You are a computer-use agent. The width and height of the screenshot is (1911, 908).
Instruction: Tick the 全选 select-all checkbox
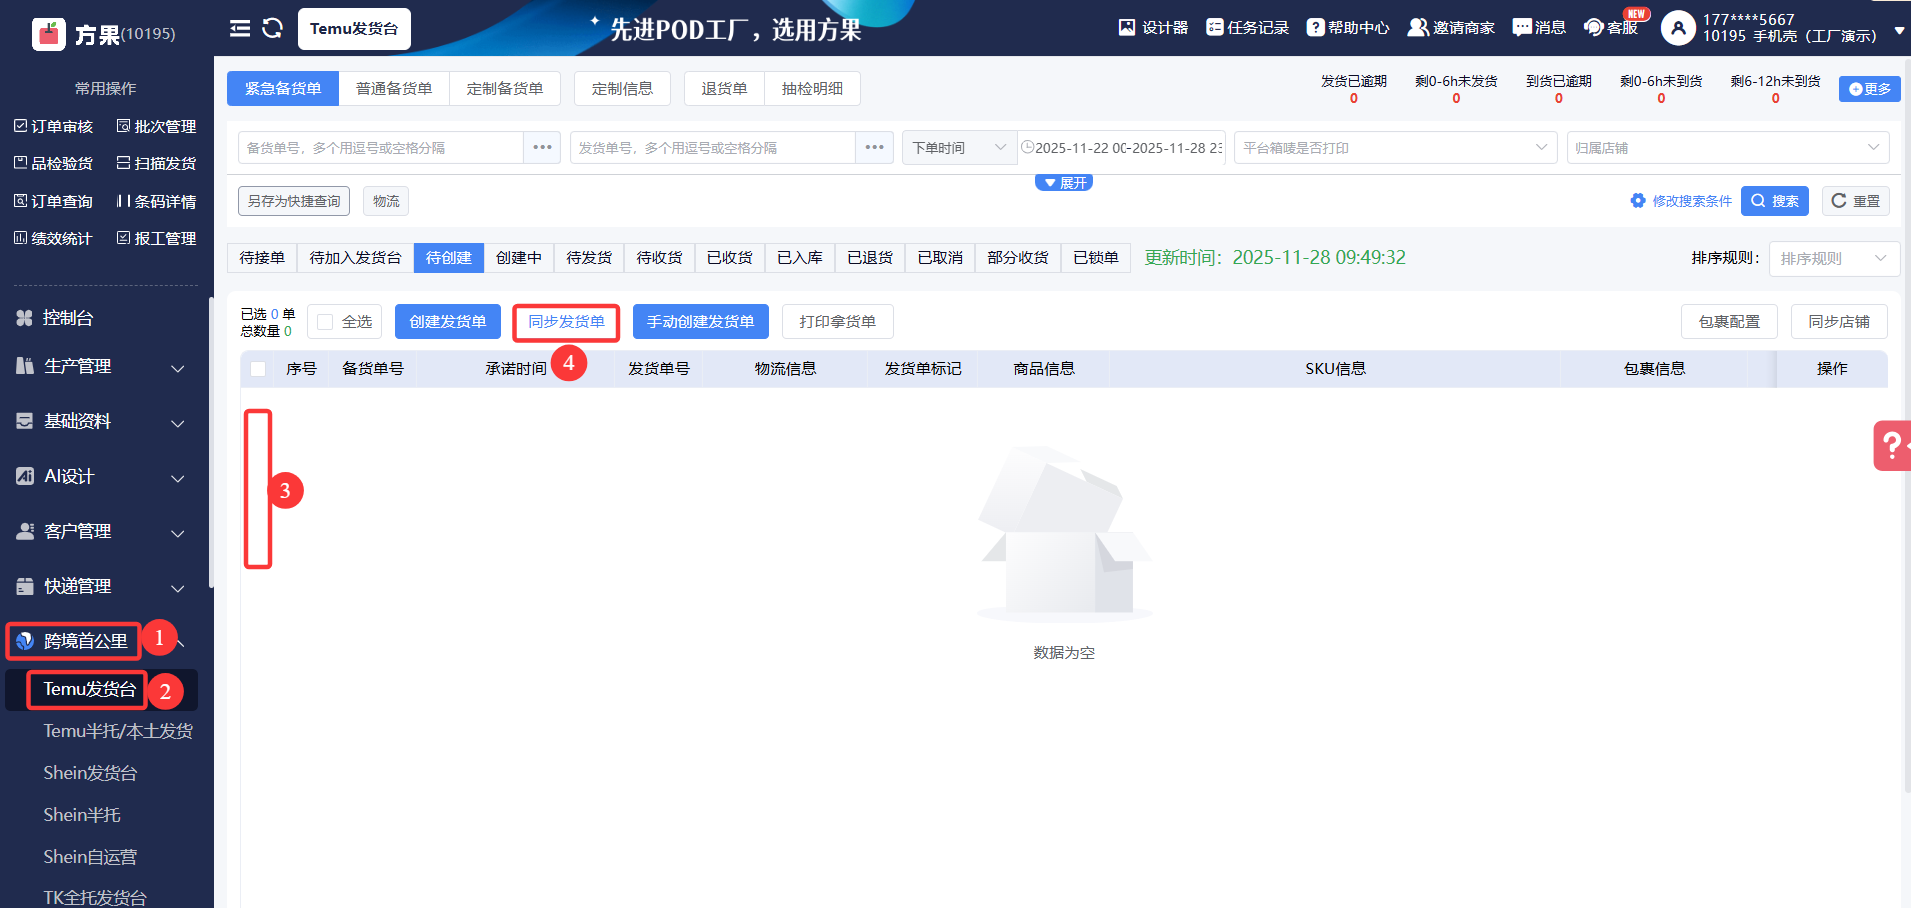(325, 322)
